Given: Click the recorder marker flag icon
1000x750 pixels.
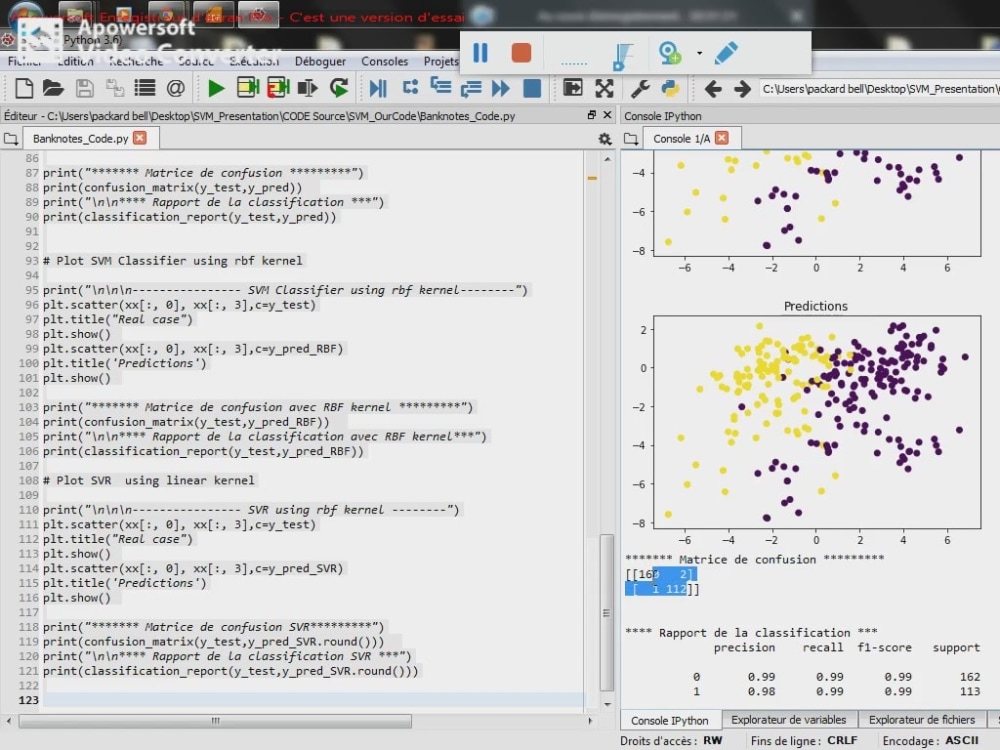Looking at the screenshot, I should click(622, 56).
